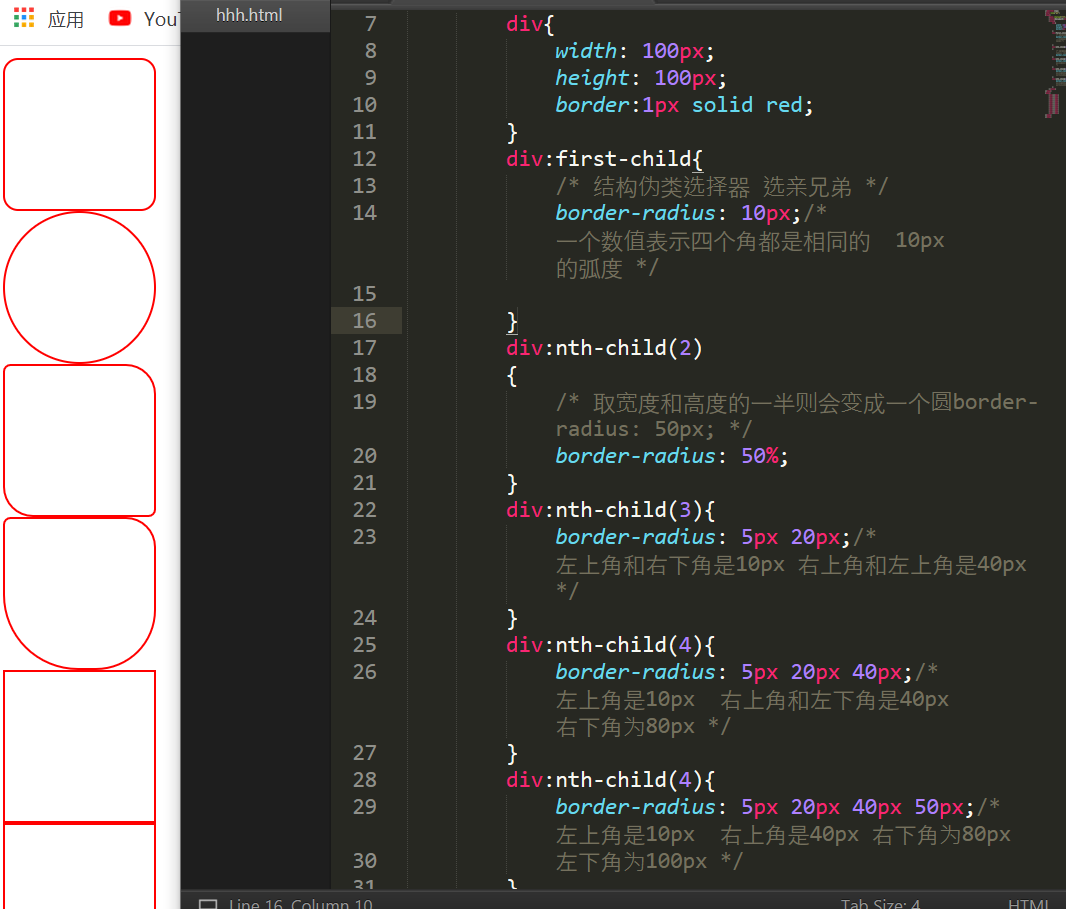
Task: Toggle the side bar icon in status bar
Action: (x=208, y=904)
